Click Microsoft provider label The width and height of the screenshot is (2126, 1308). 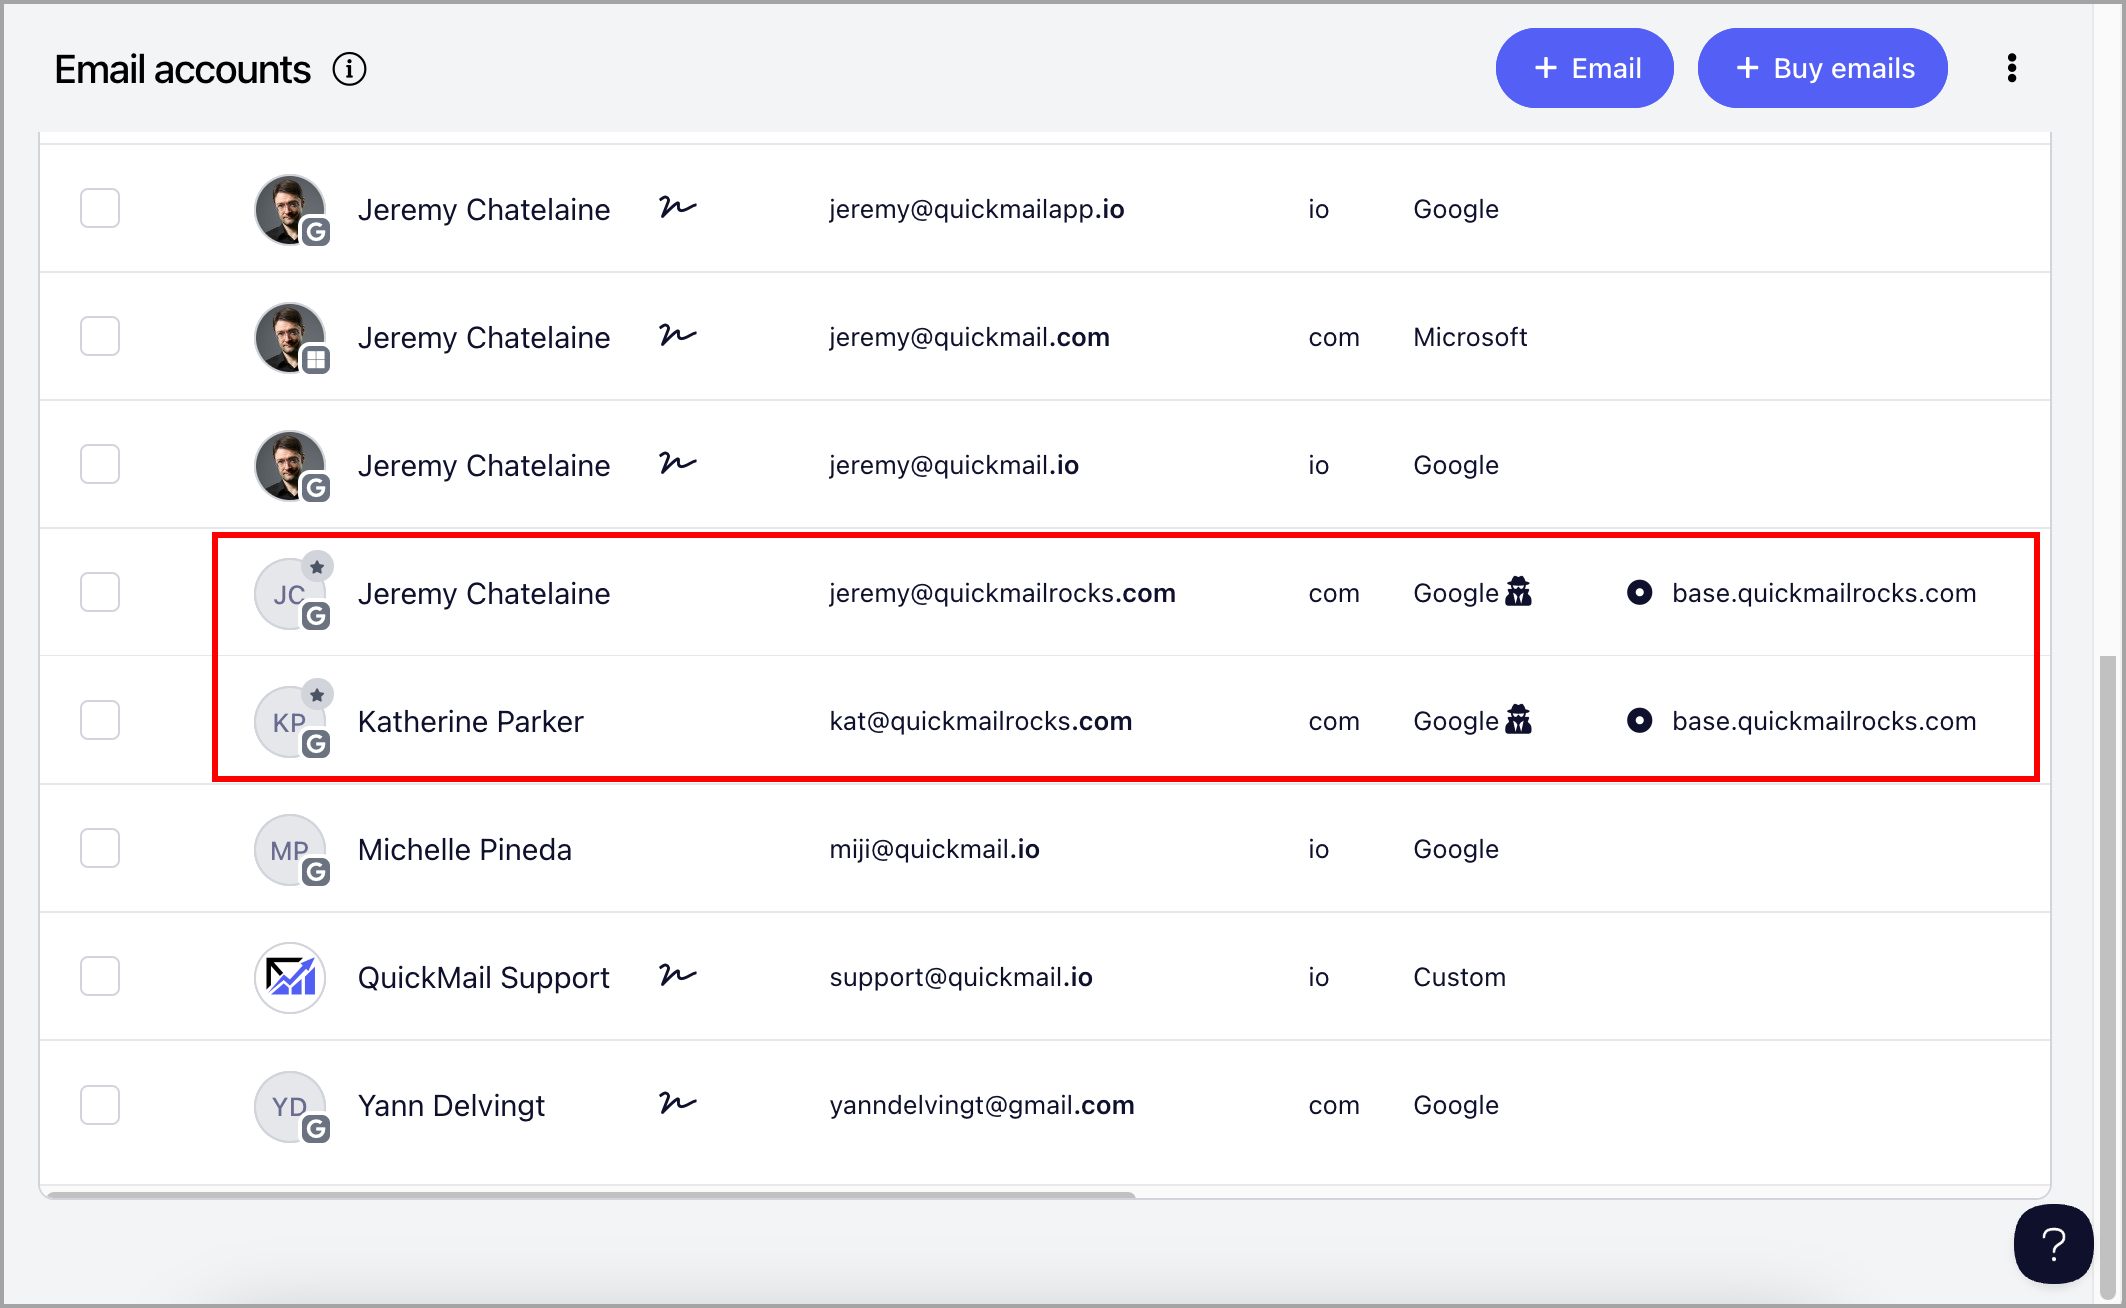click(1470, 337)
